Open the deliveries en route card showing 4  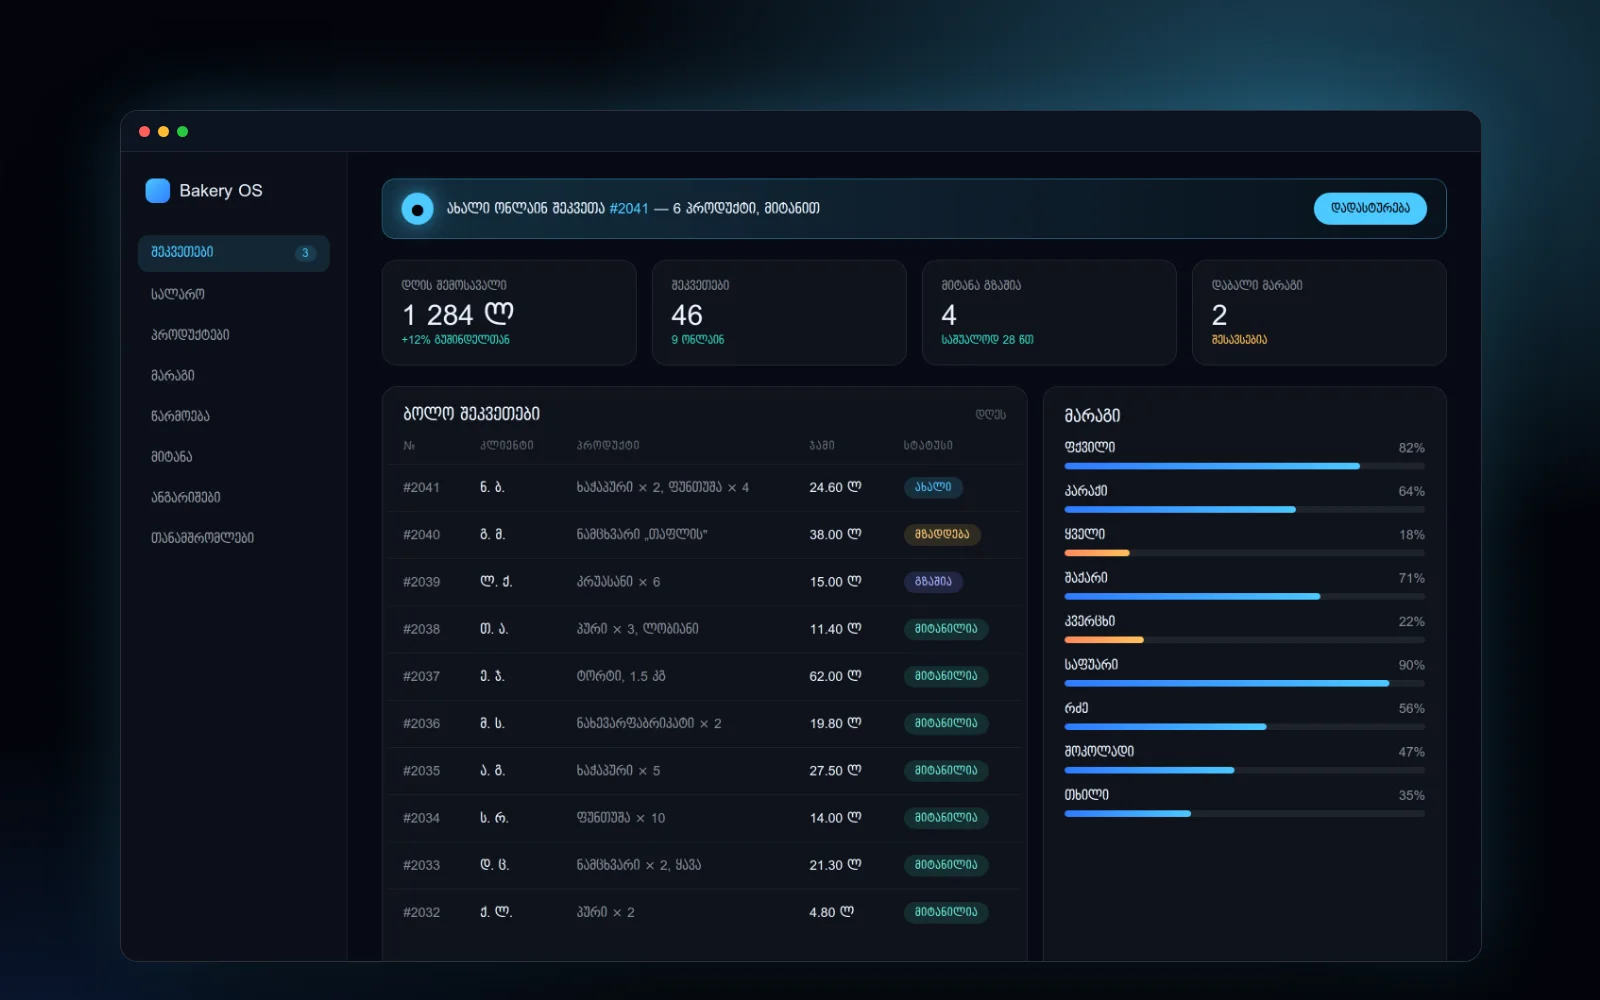(x=1049, y=313)
